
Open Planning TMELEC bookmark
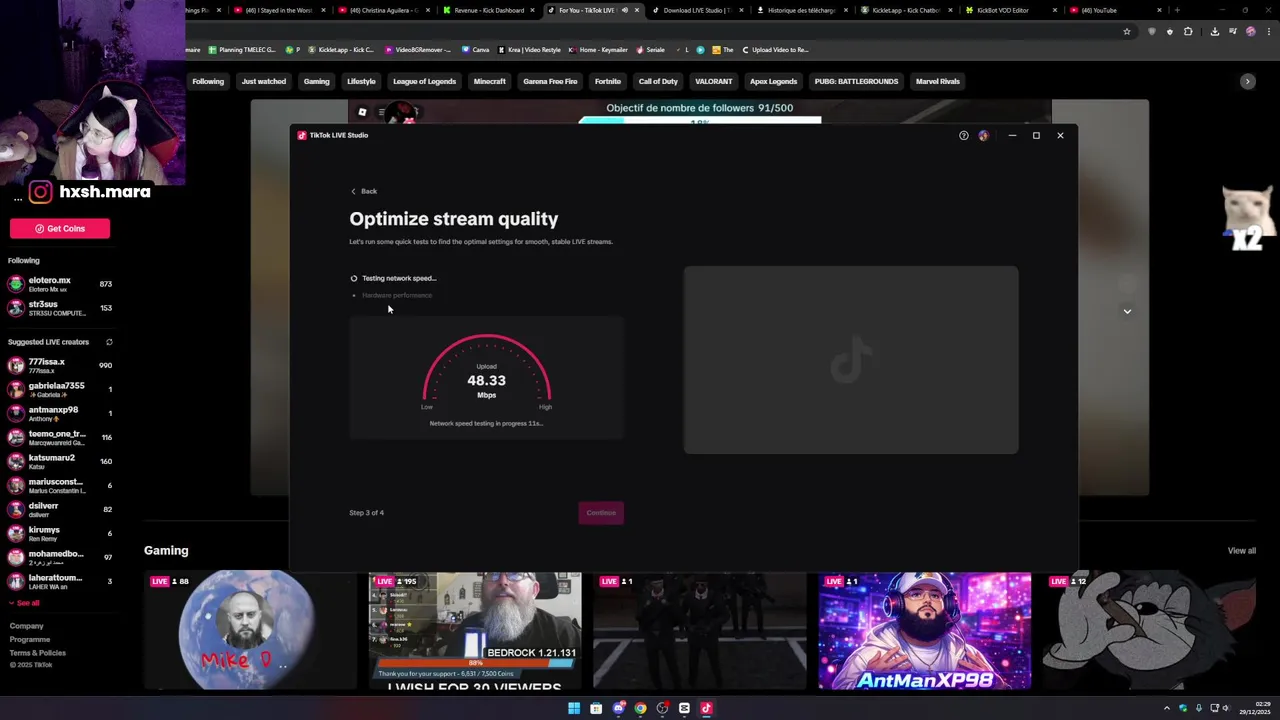(242, 50)
